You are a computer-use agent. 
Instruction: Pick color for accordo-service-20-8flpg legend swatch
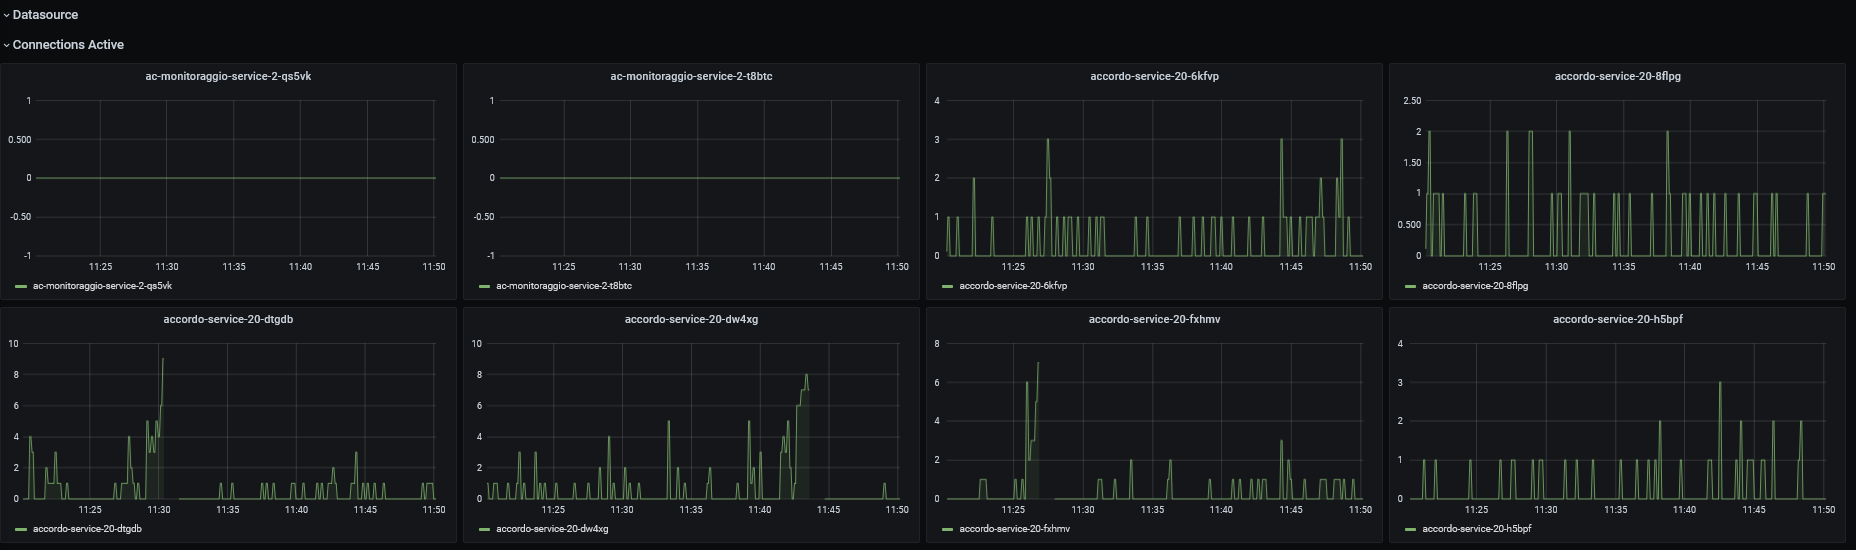[1410, 287]
